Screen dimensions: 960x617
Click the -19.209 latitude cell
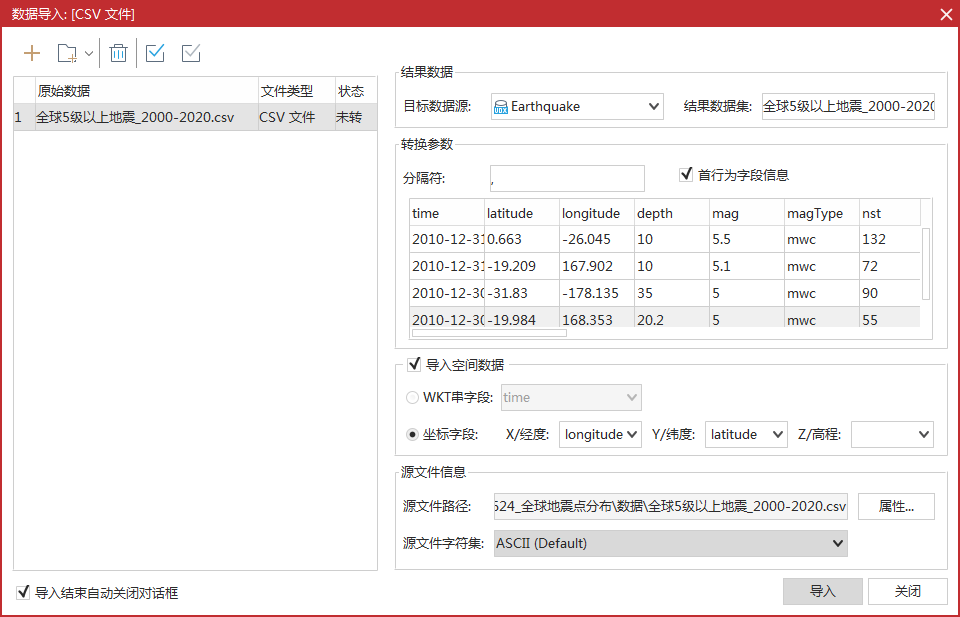point(522,266)
